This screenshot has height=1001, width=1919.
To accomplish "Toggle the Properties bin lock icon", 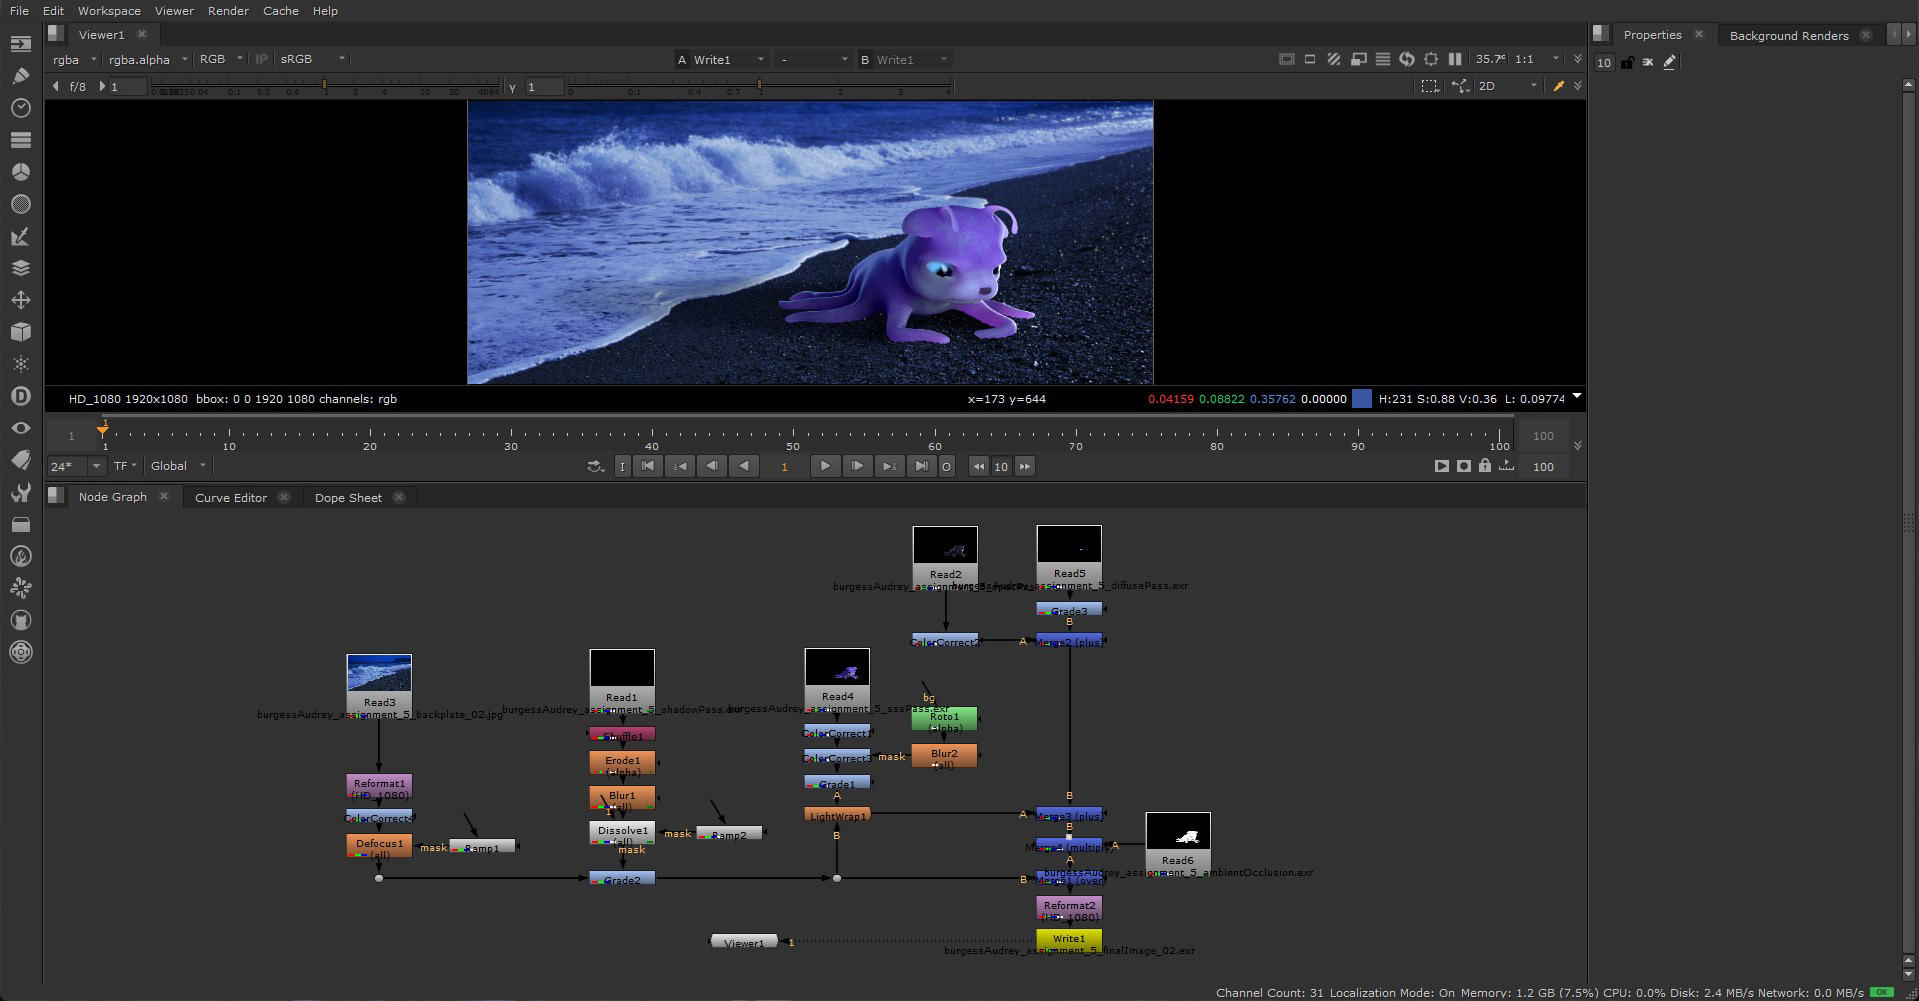I will coord(1627,62).
